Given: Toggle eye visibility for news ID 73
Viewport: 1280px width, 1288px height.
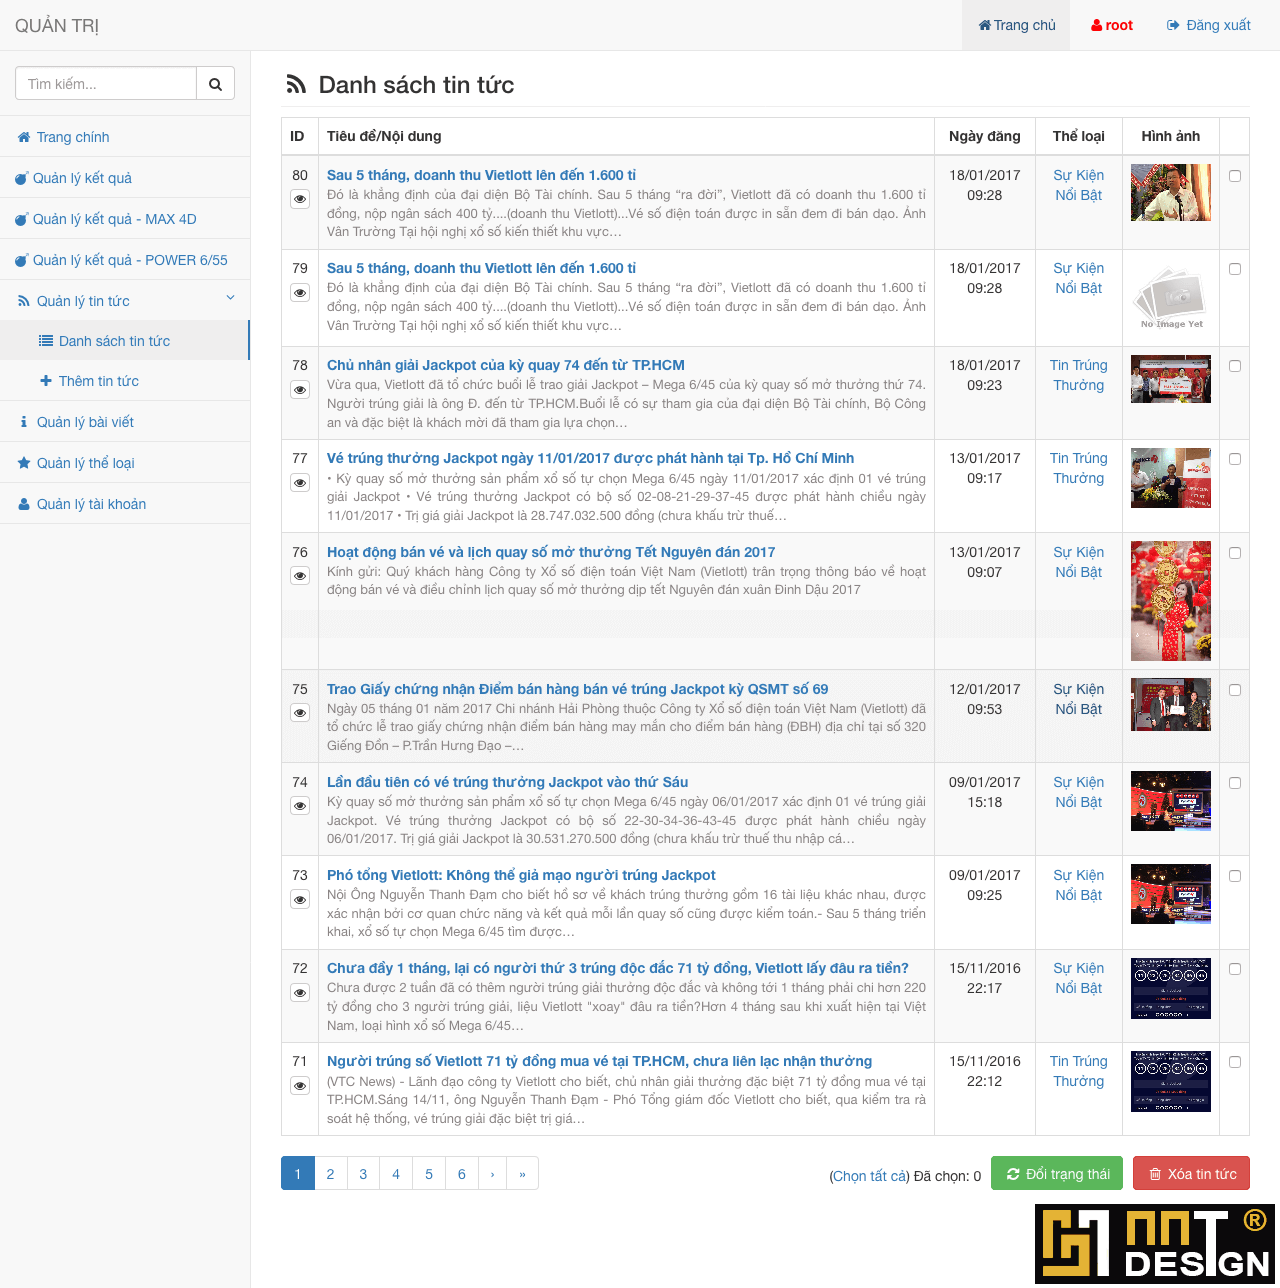Looking at the screenshot, I should coord(300,899).
